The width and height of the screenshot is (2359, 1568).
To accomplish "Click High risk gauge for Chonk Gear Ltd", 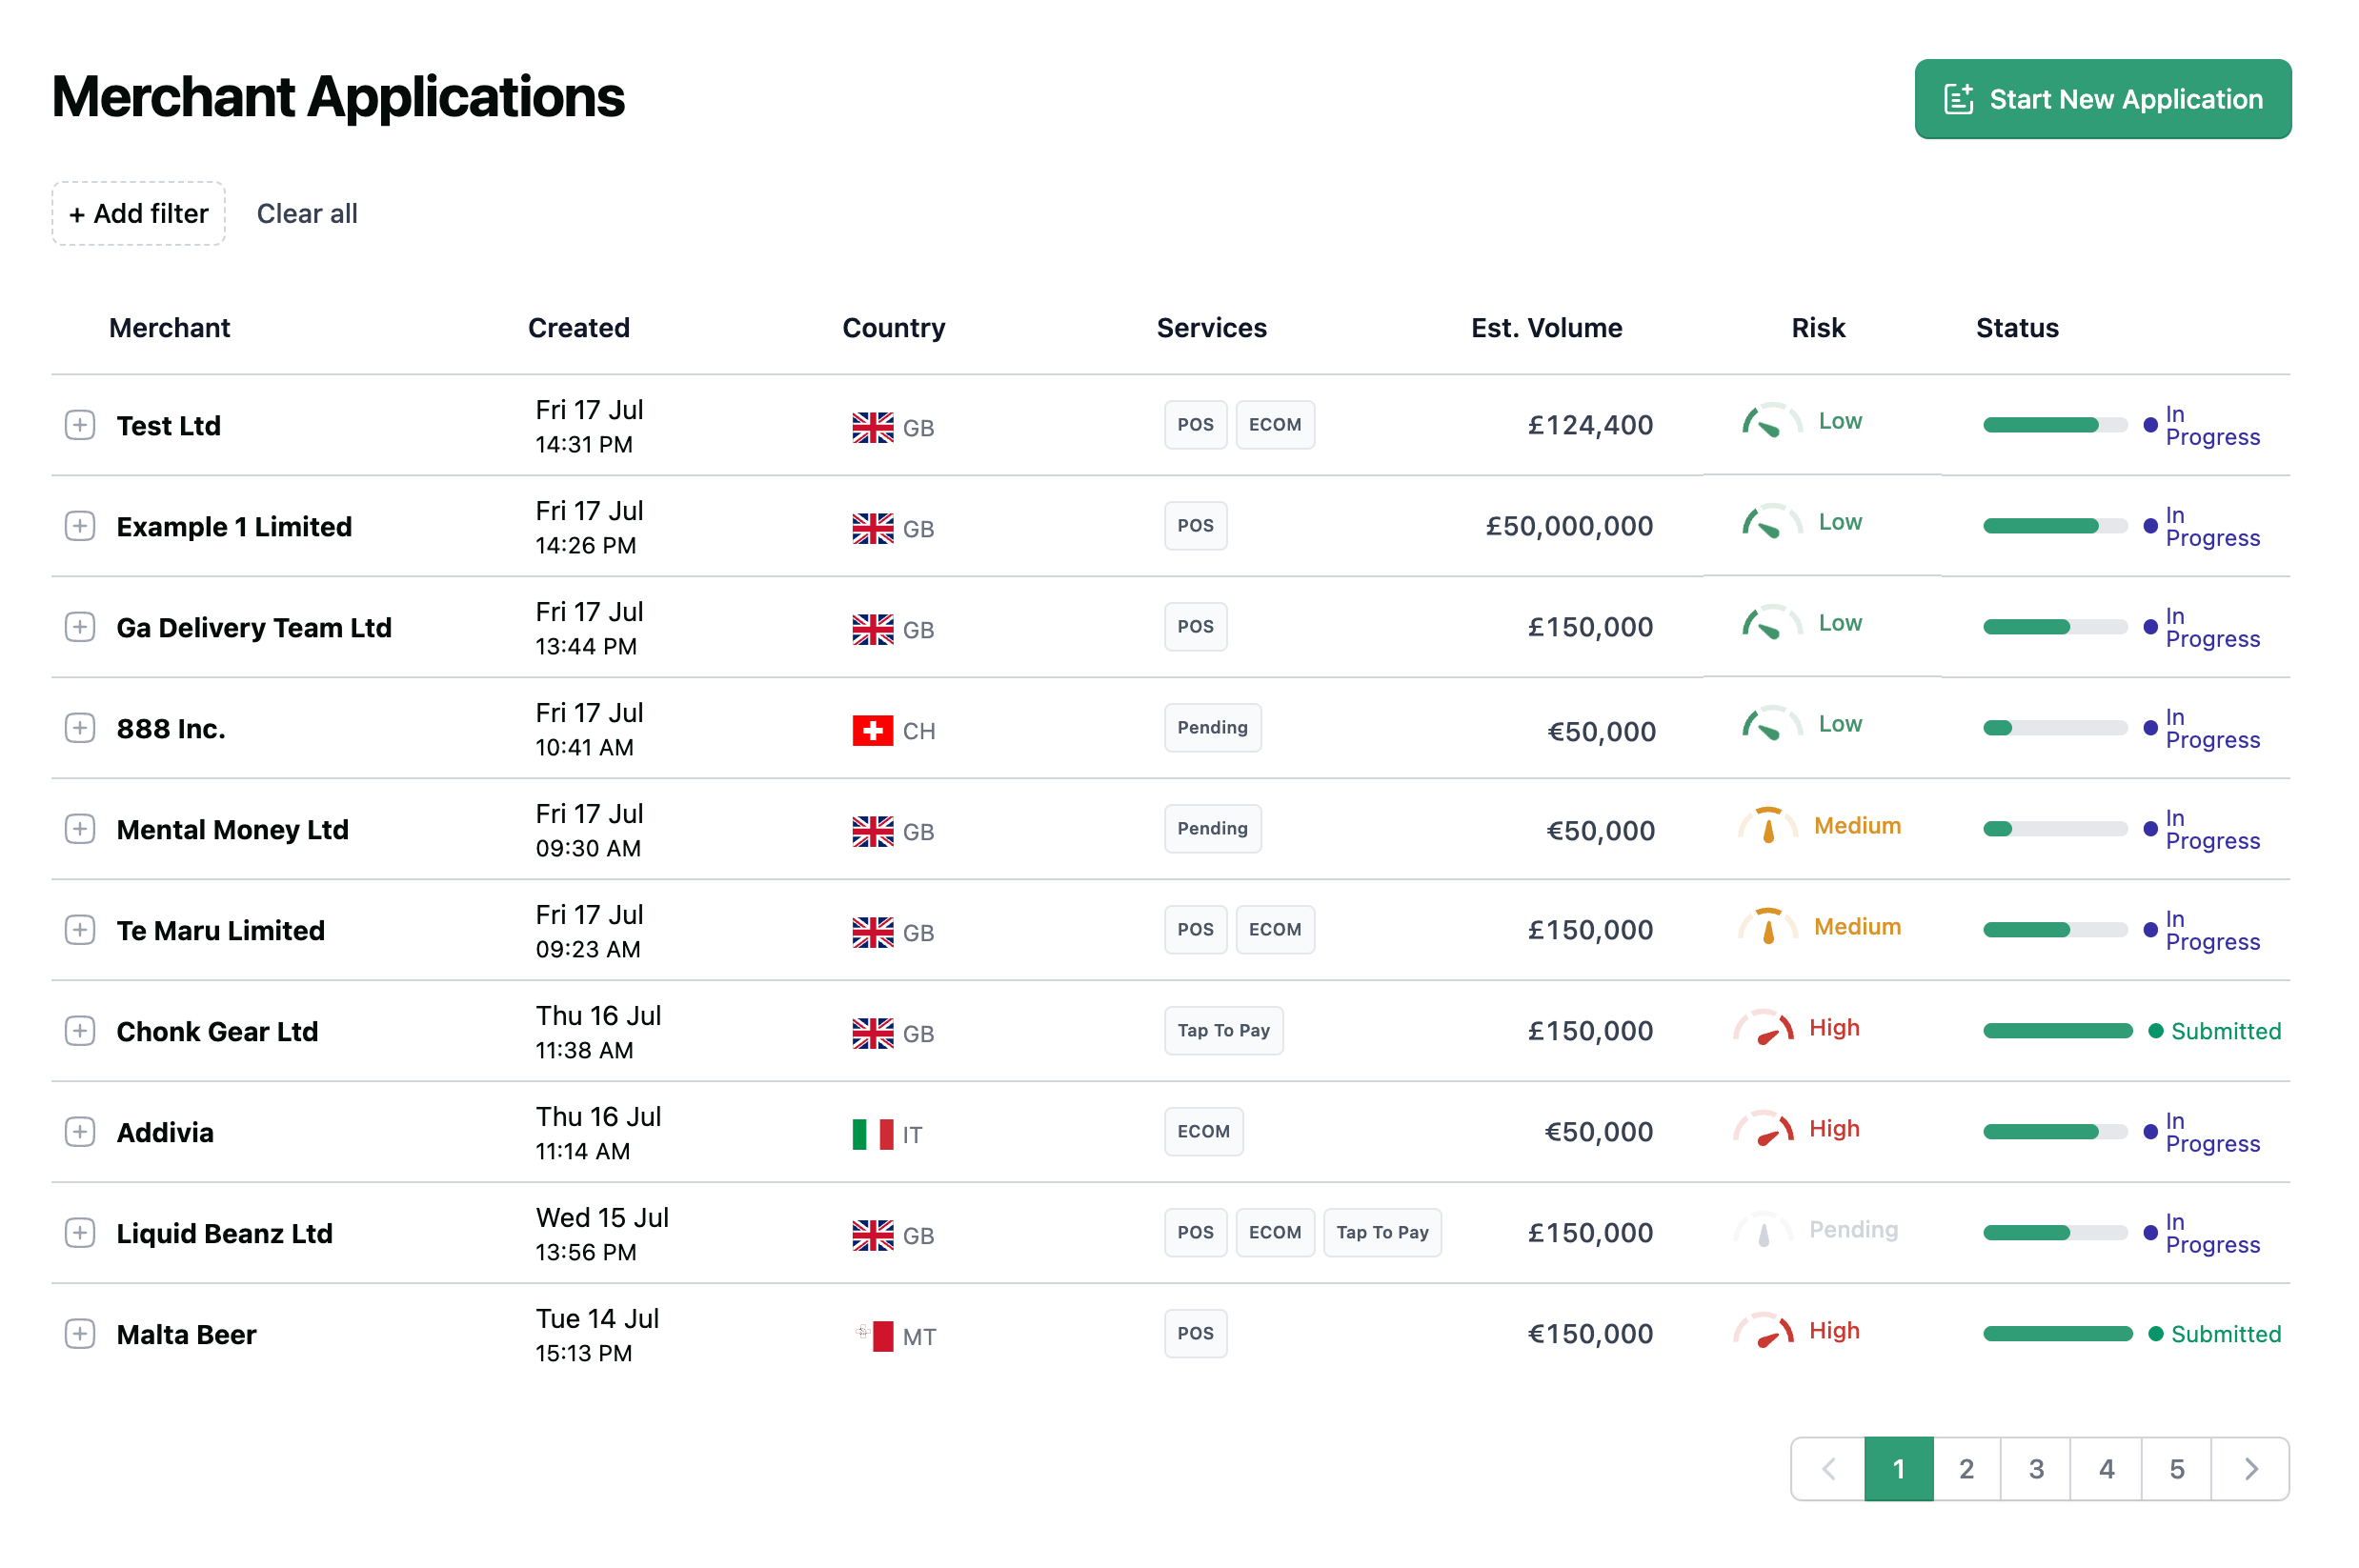I will [1763, 1028].
